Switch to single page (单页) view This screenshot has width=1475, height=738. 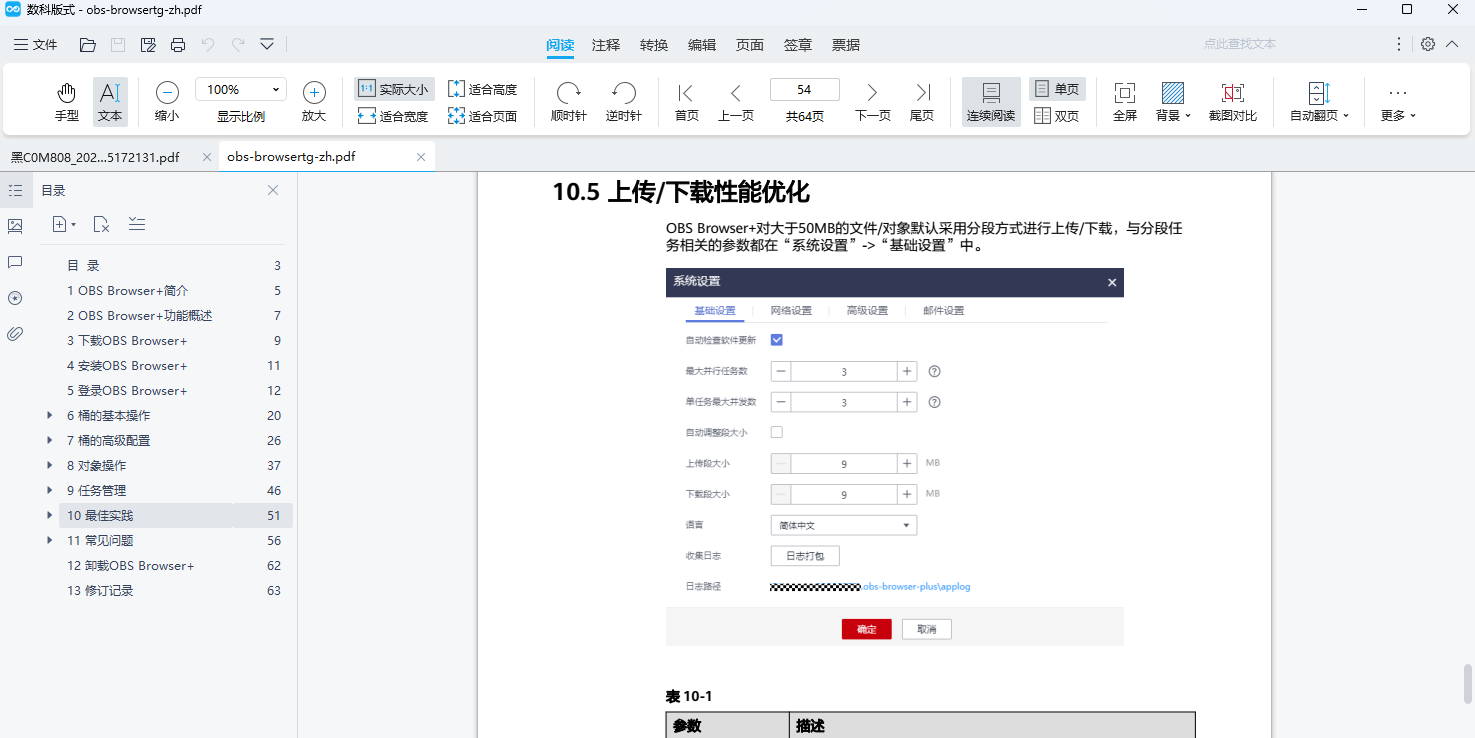(1057, 89)
